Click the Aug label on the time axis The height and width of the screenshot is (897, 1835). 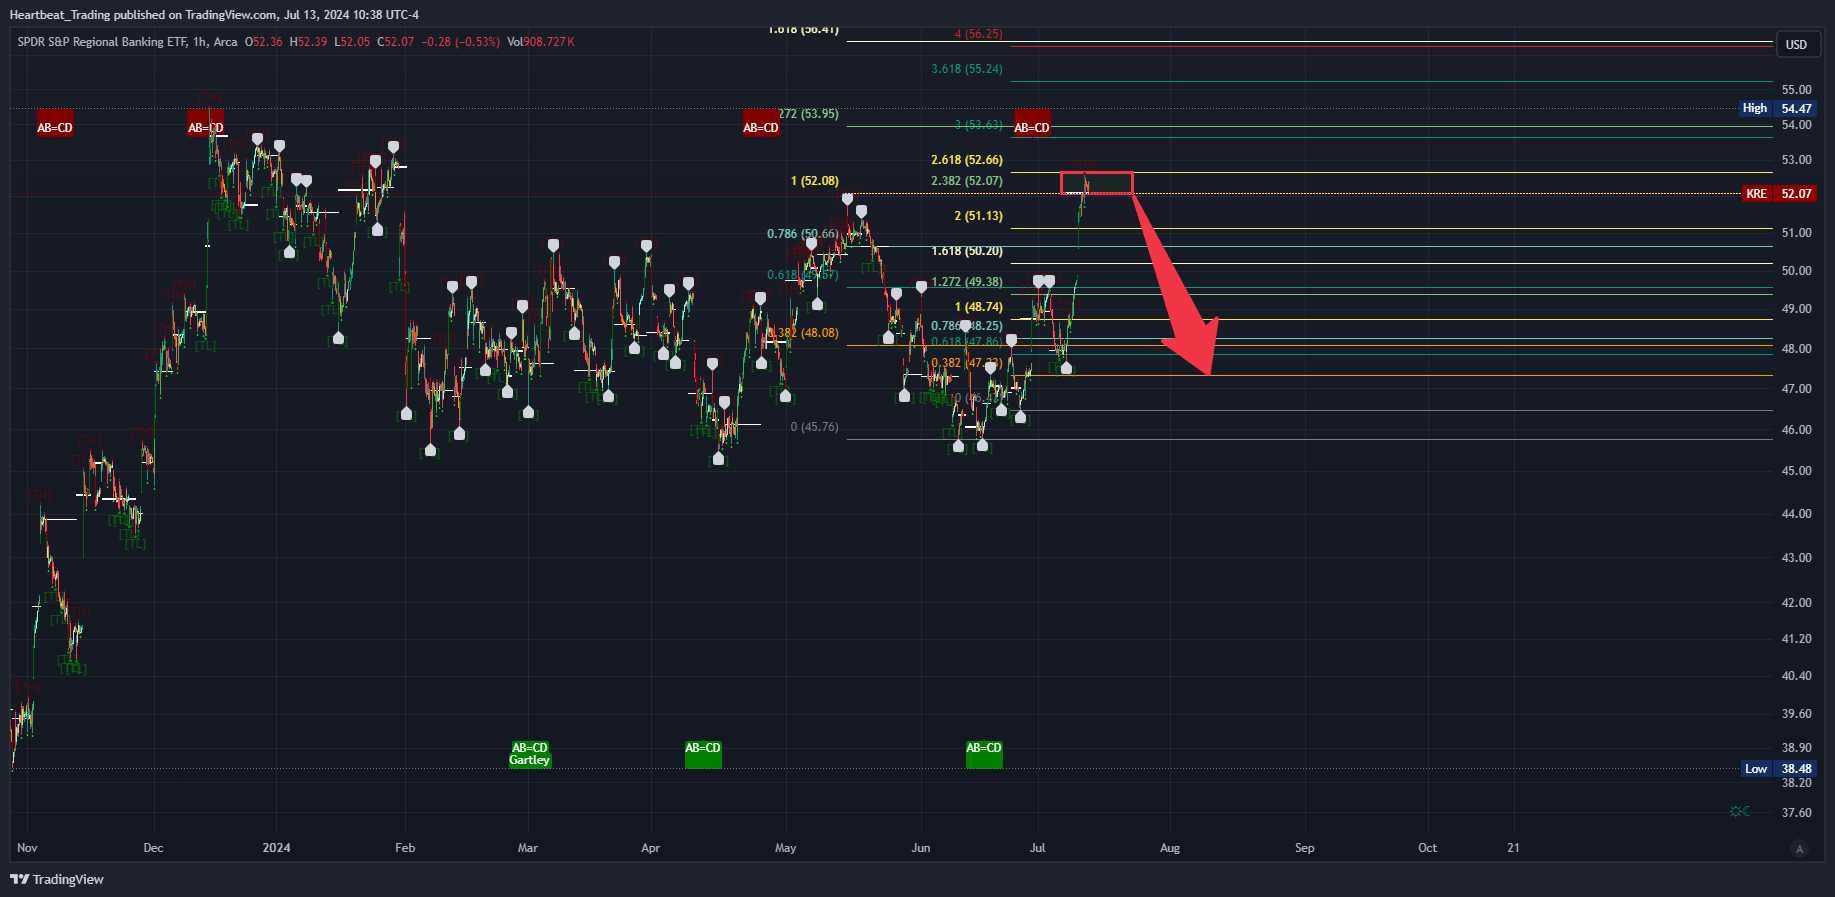(1170, 848)
